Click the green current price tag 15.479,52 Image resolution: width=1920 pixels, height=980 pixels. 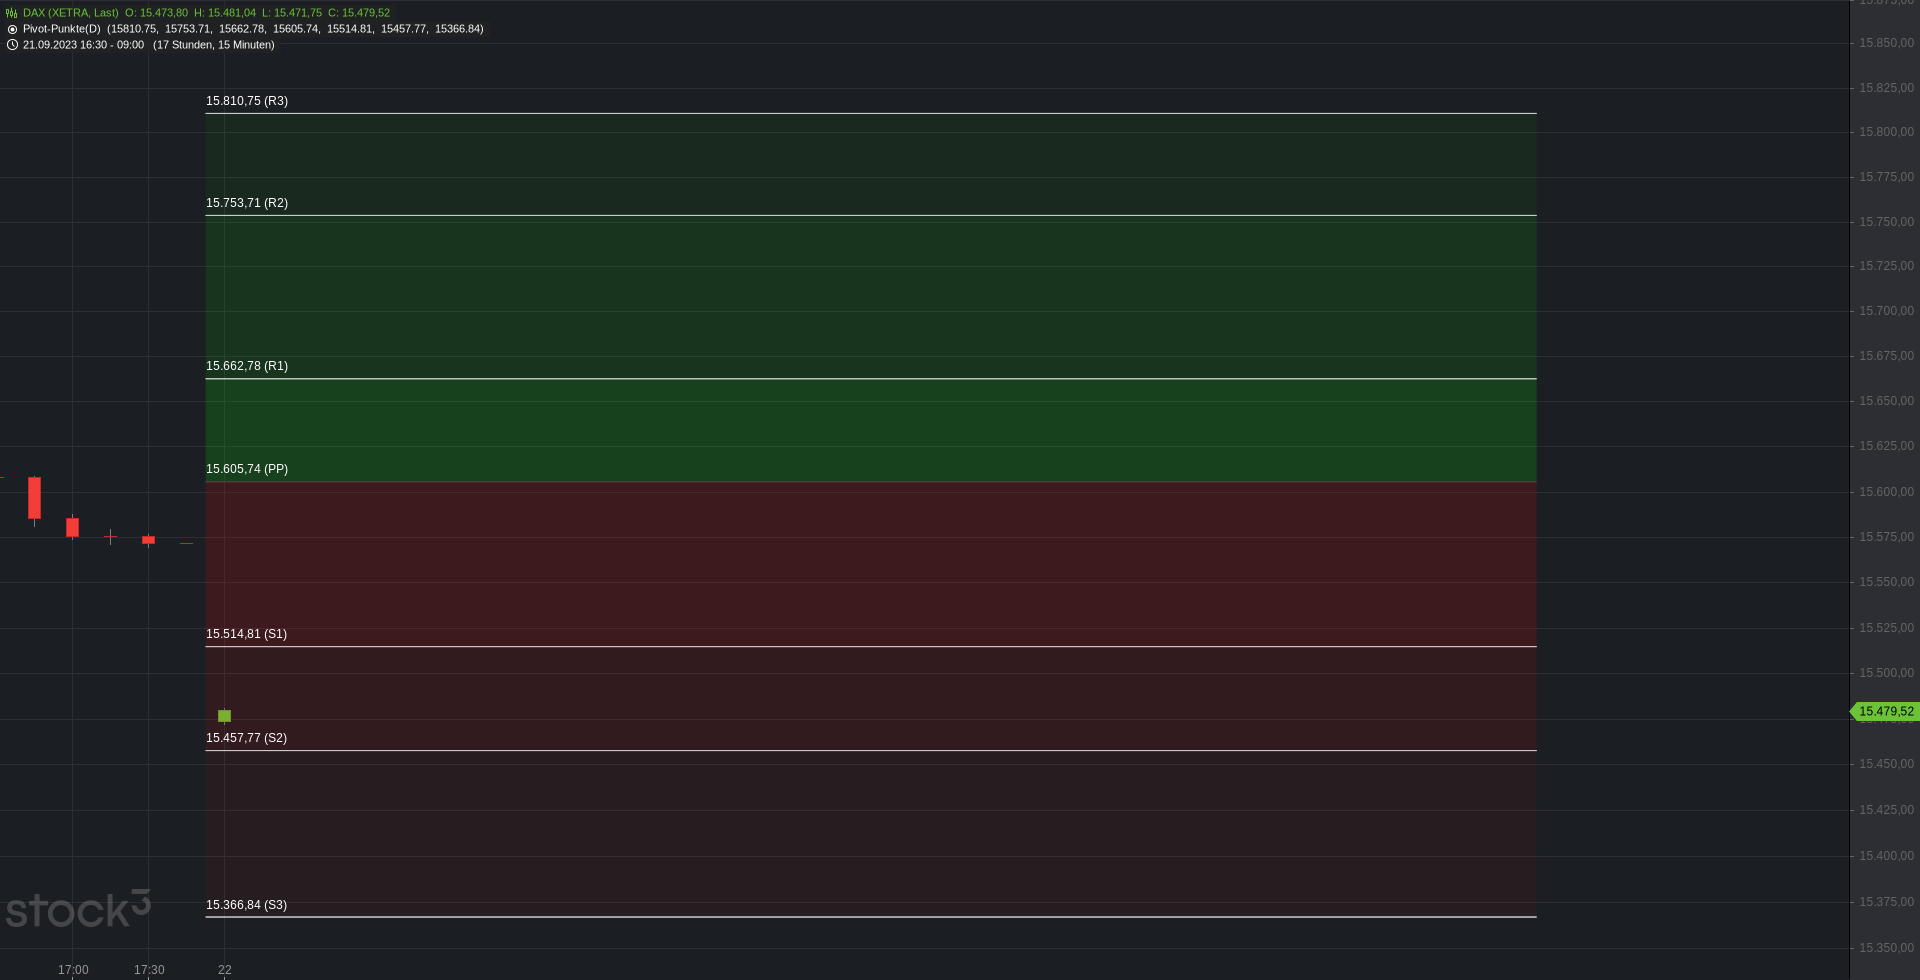click(x=1884, y=712)
